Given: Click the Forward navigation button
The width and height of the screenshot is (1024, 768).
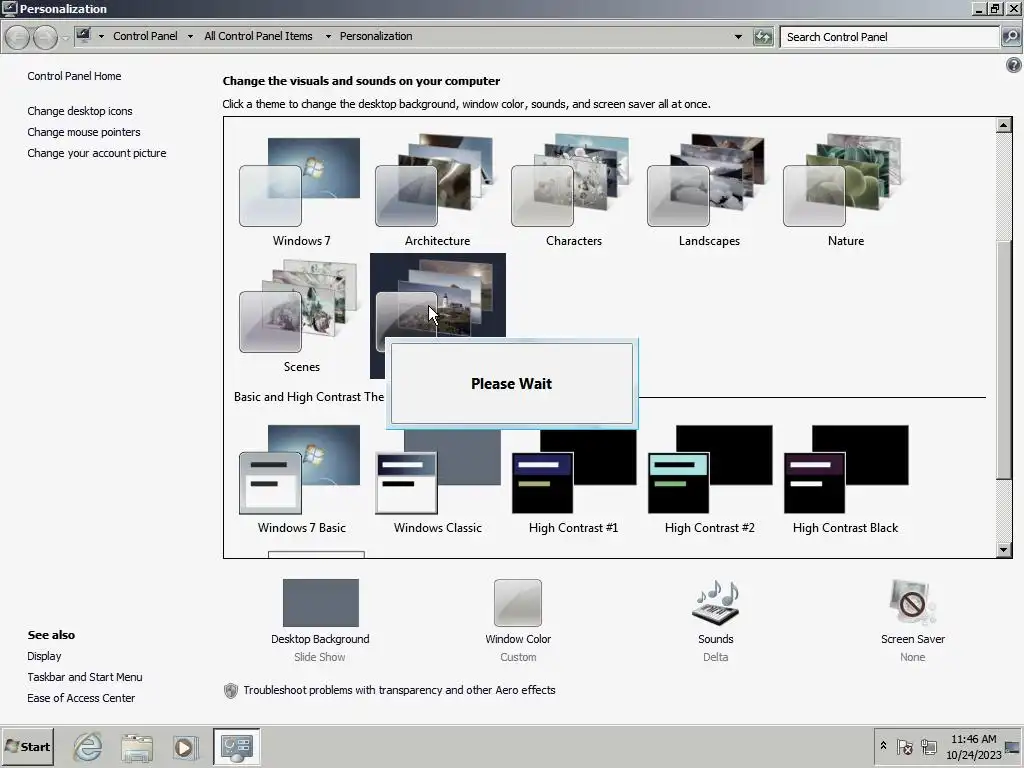Looking at the screenshot, I should (44, 37).
